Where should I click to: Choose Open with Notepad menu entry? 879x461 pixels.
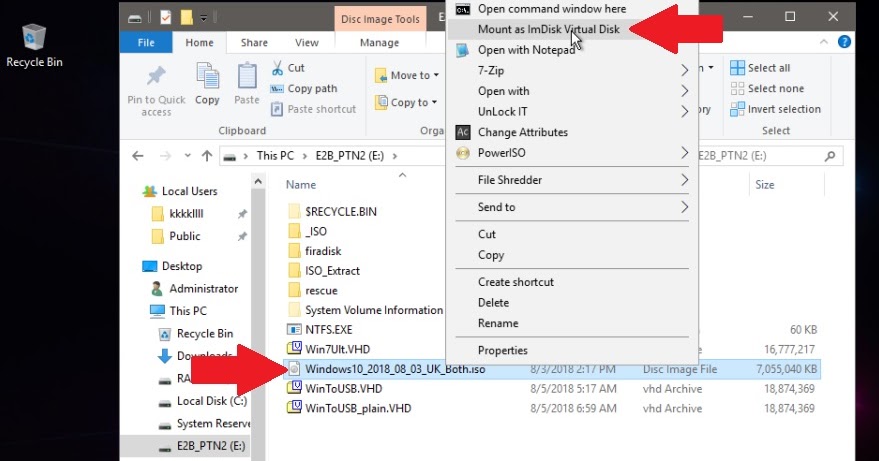pos(572,50)
